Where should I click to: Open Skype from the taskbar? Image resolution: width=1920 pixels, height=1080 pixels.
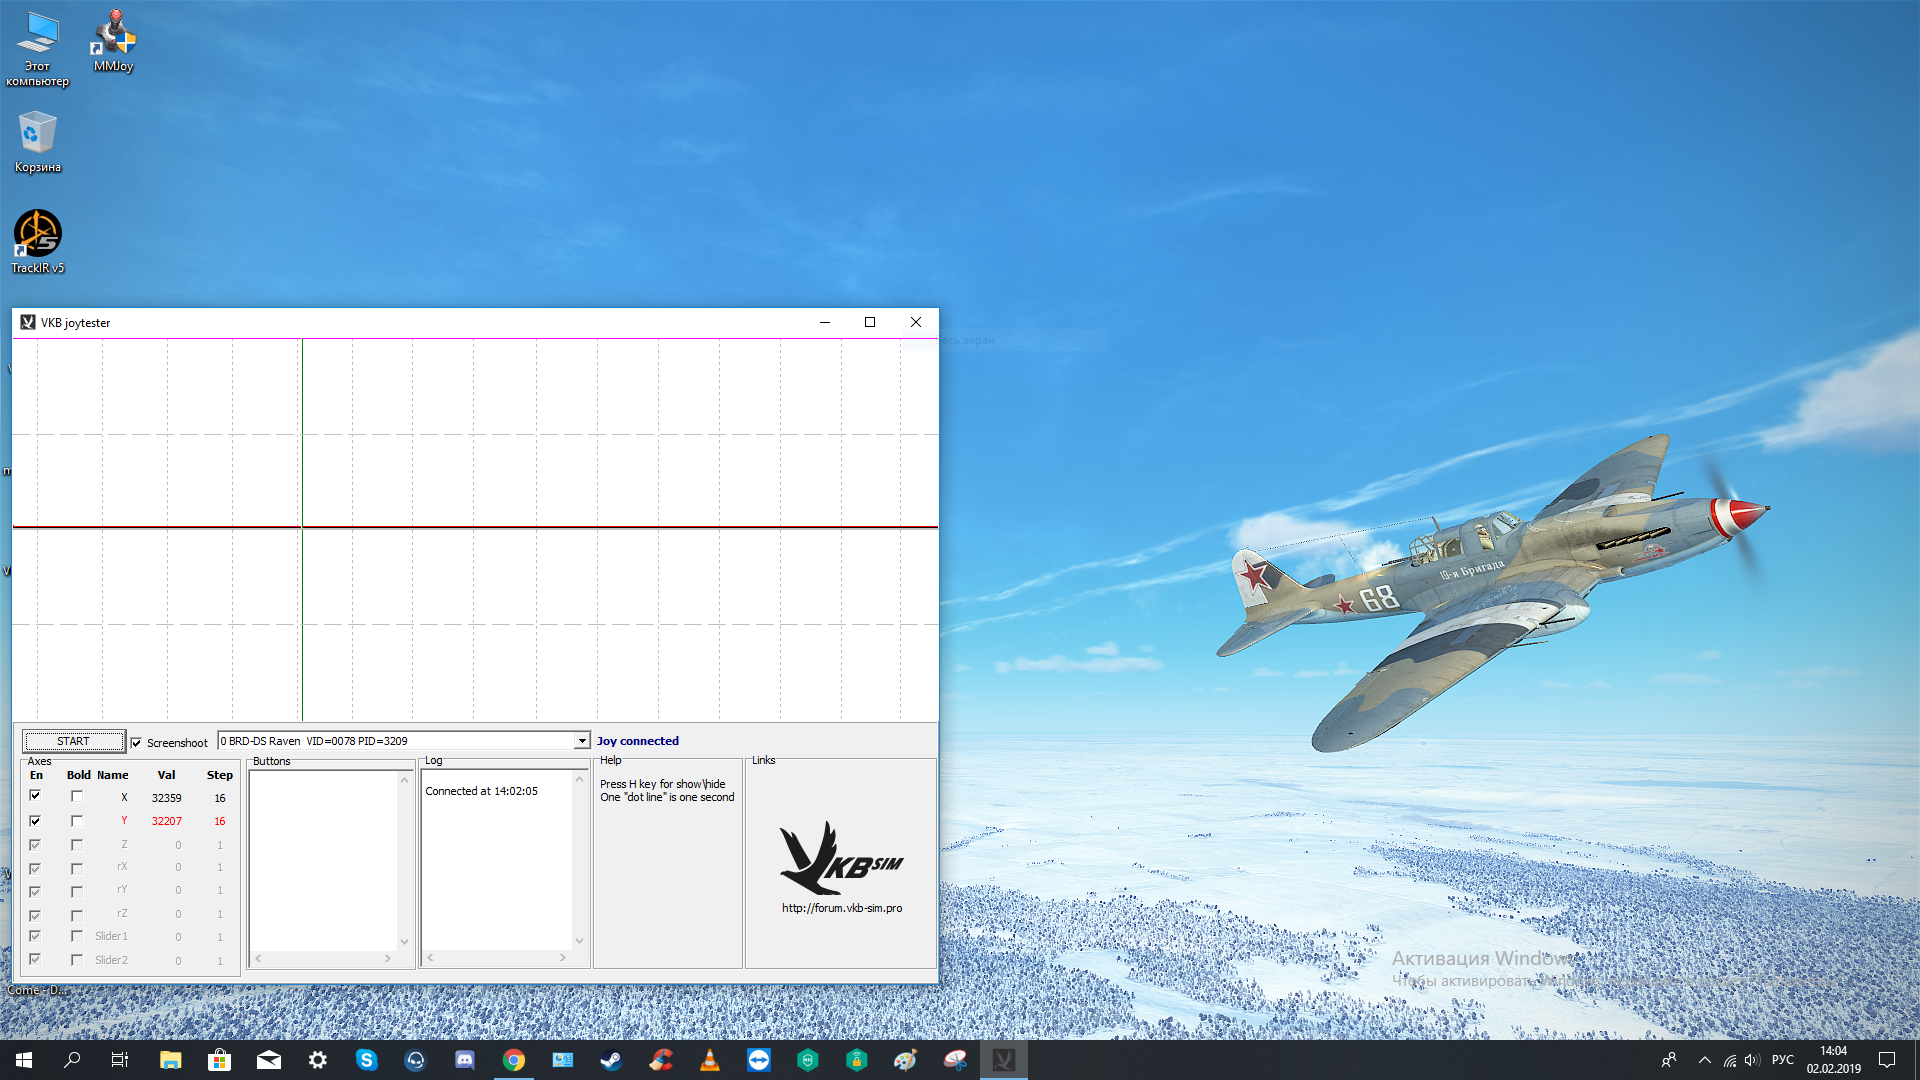367,1060
